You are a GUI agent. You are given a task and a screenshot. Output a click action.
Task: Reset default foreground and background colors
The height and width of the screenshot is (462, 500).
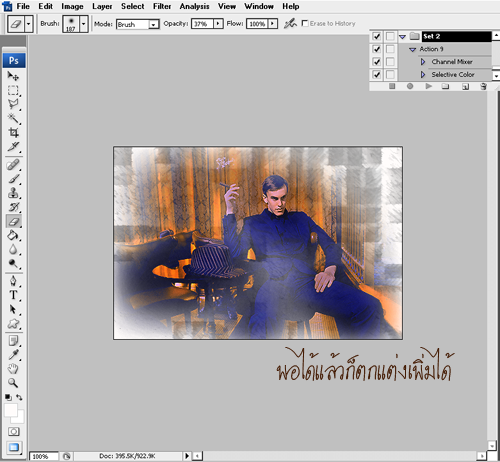tap(8, 397)
